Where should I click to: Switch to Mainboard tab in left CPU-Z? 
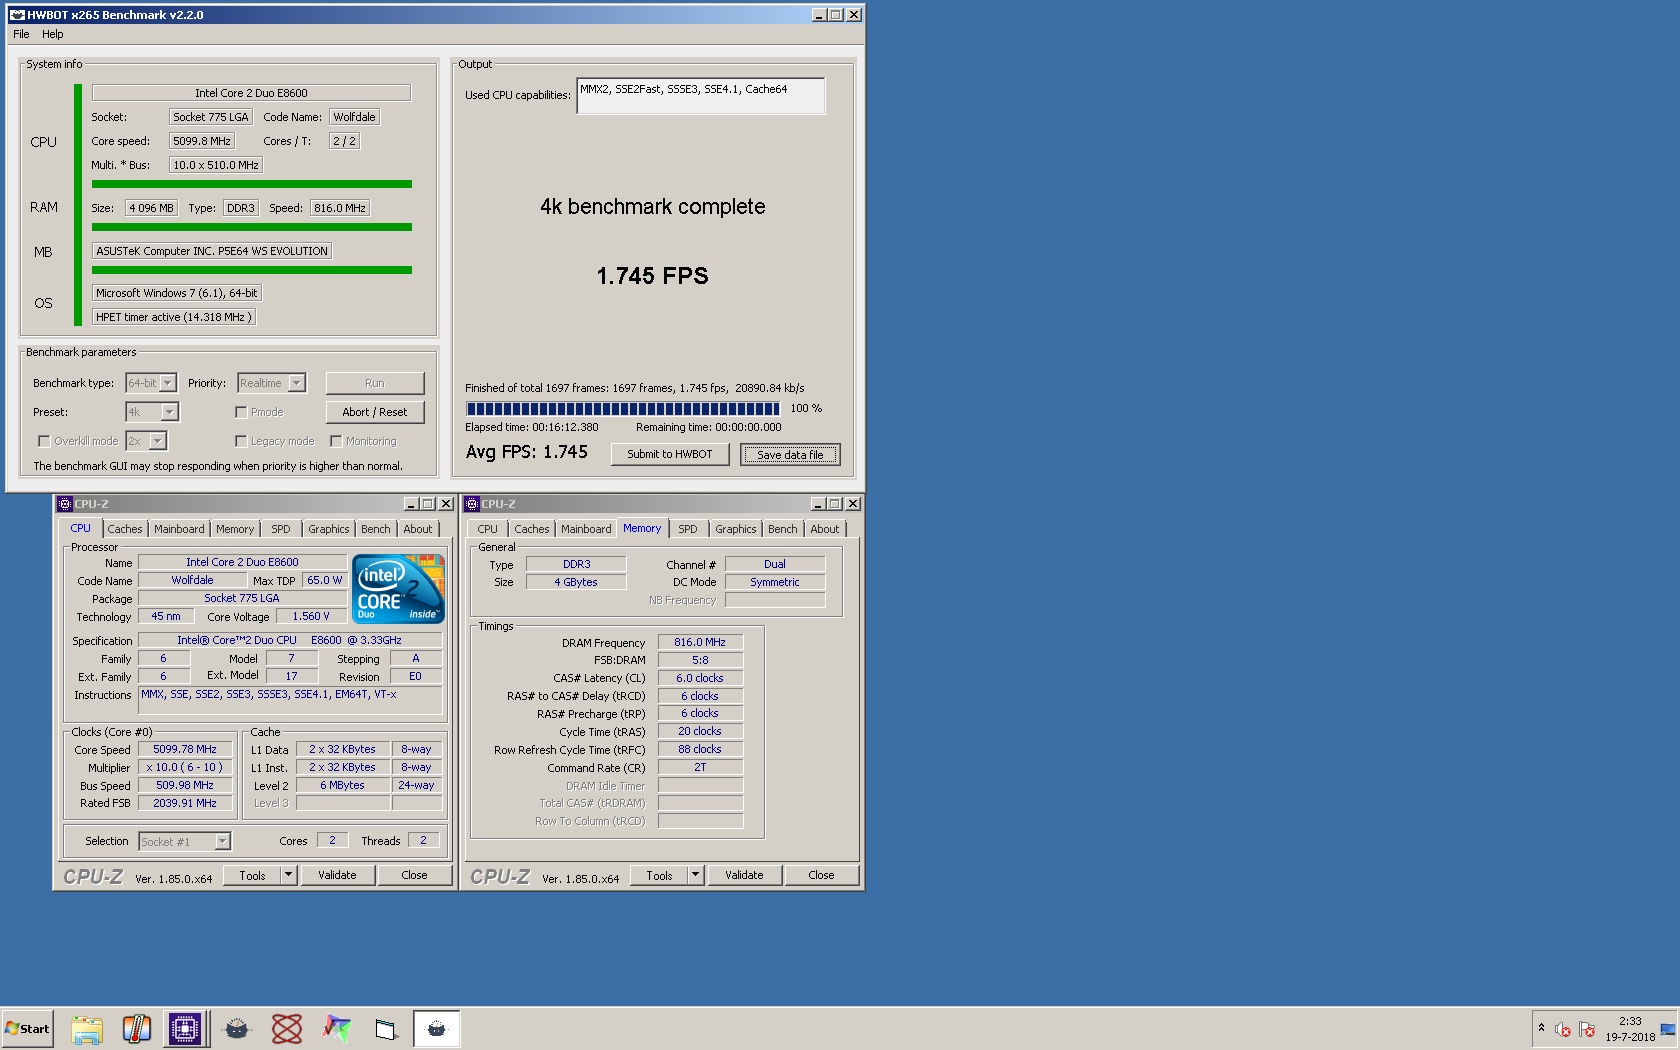coord(179,529)
